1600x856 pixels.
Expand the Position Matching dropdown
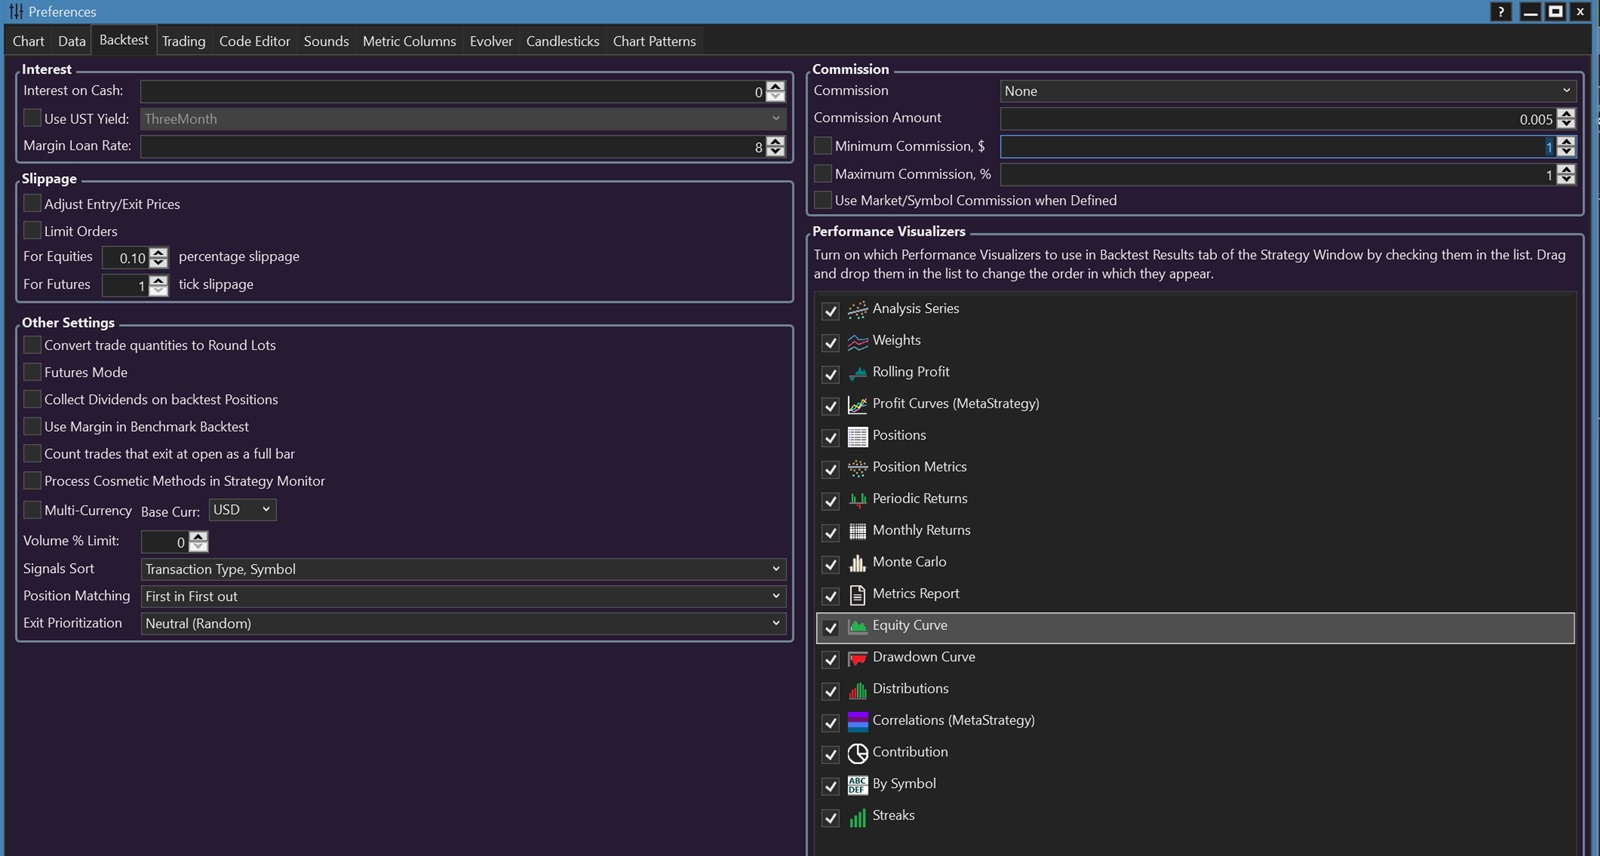[463, 596]
